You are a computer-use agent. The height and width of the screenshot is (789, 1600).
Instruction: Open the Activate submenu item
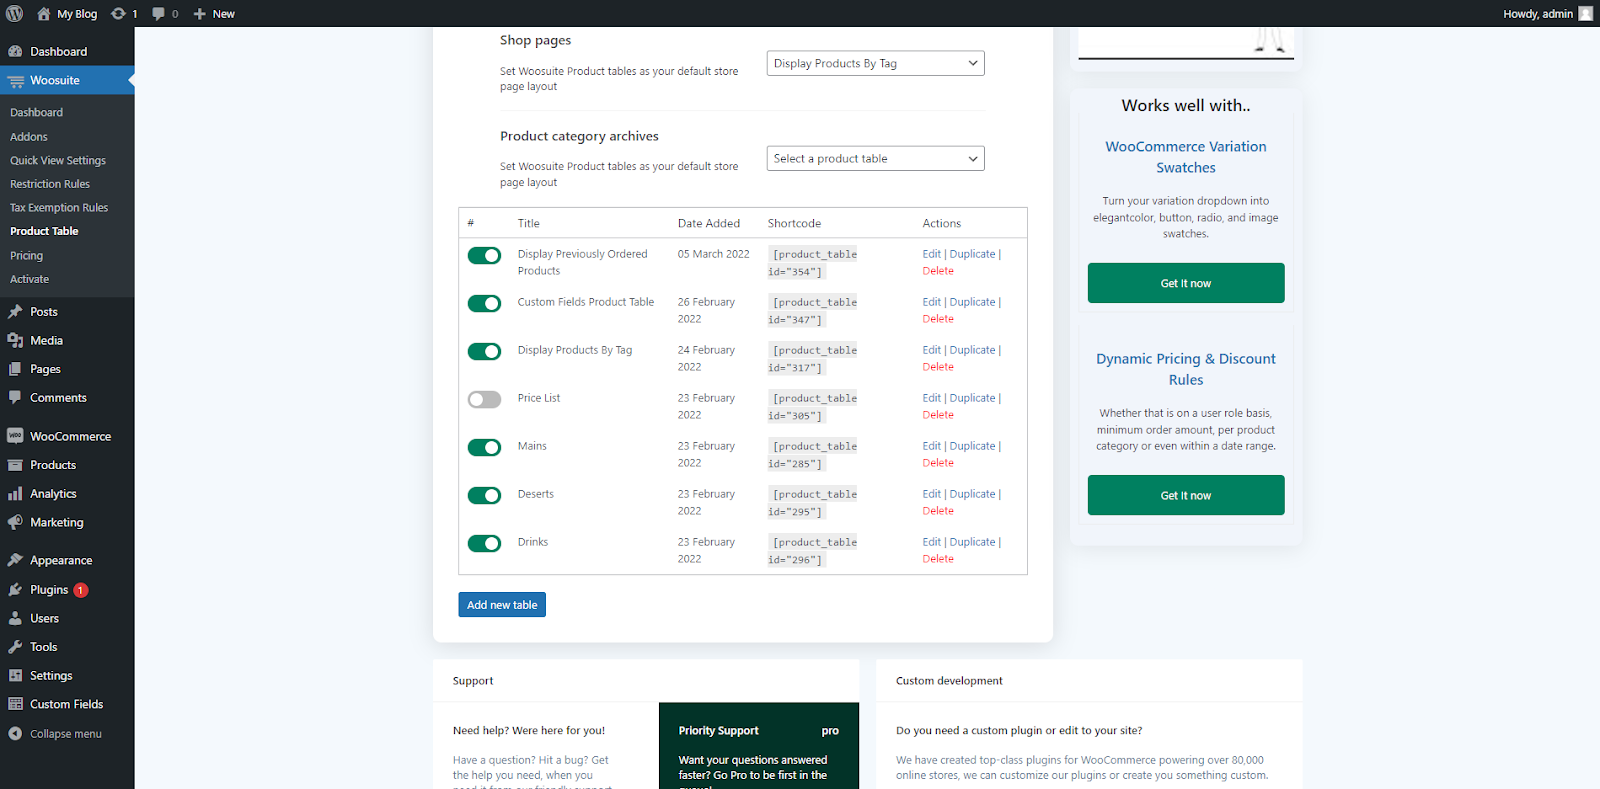click(x=29, y=279)
